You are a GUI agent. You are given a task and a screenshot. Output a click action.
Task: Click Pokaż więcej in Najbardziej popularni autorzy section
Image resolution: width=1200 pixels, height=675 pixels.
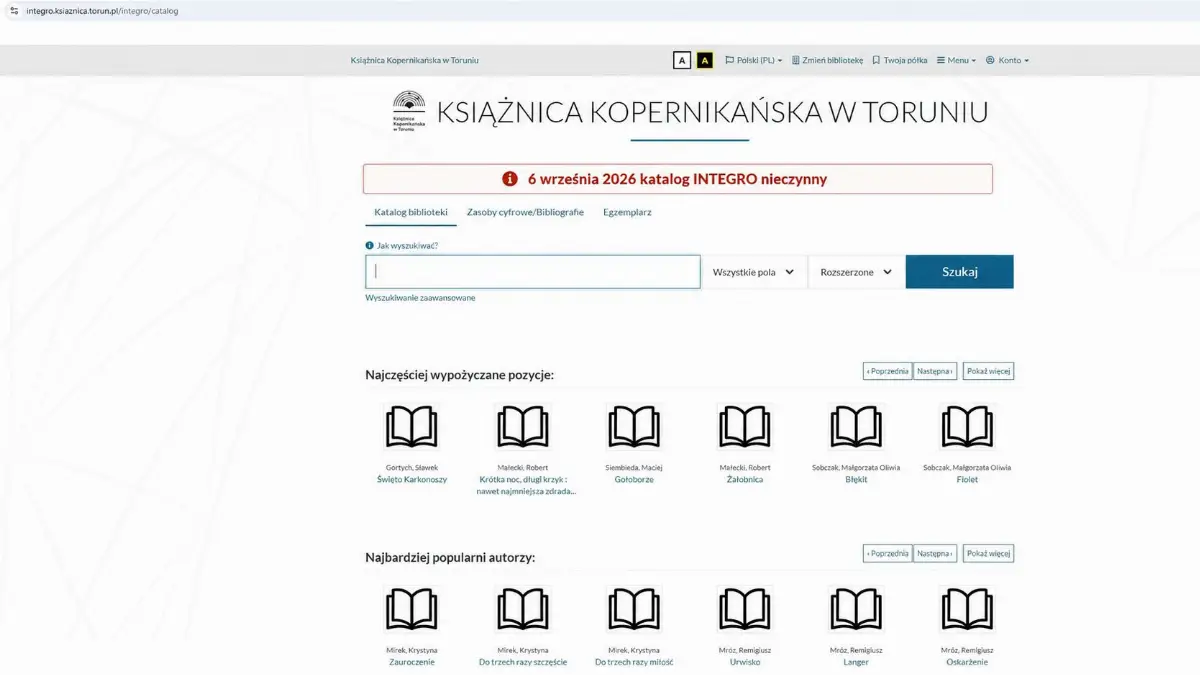click(988, 553)
